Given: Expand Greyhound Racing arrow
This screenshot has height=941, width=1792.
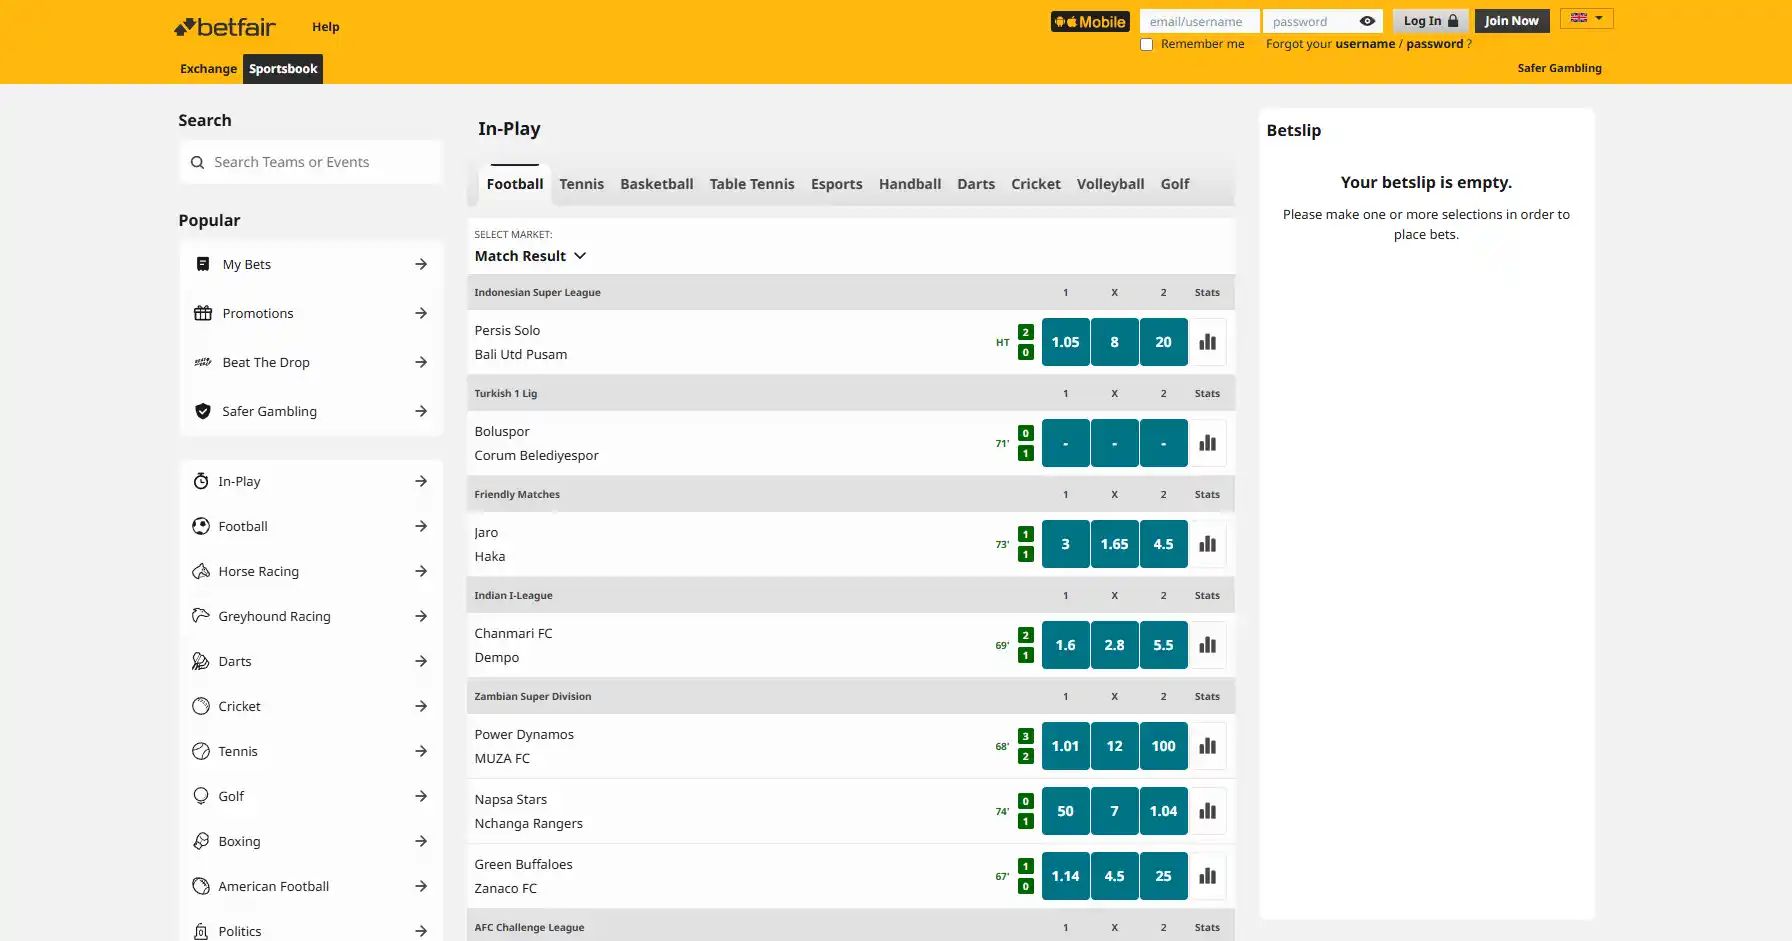Looking at the screenshot, I should pyautogui.click(x=421, y=616).
